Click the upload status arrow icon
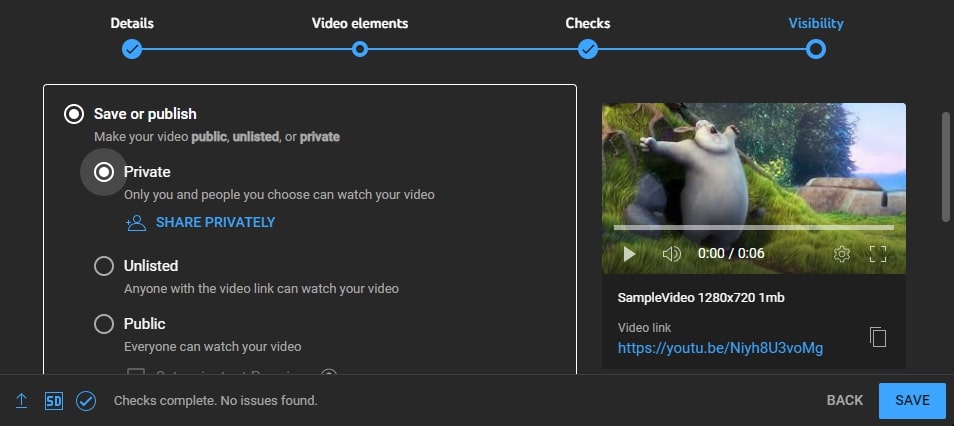 (x=21, y=400)
